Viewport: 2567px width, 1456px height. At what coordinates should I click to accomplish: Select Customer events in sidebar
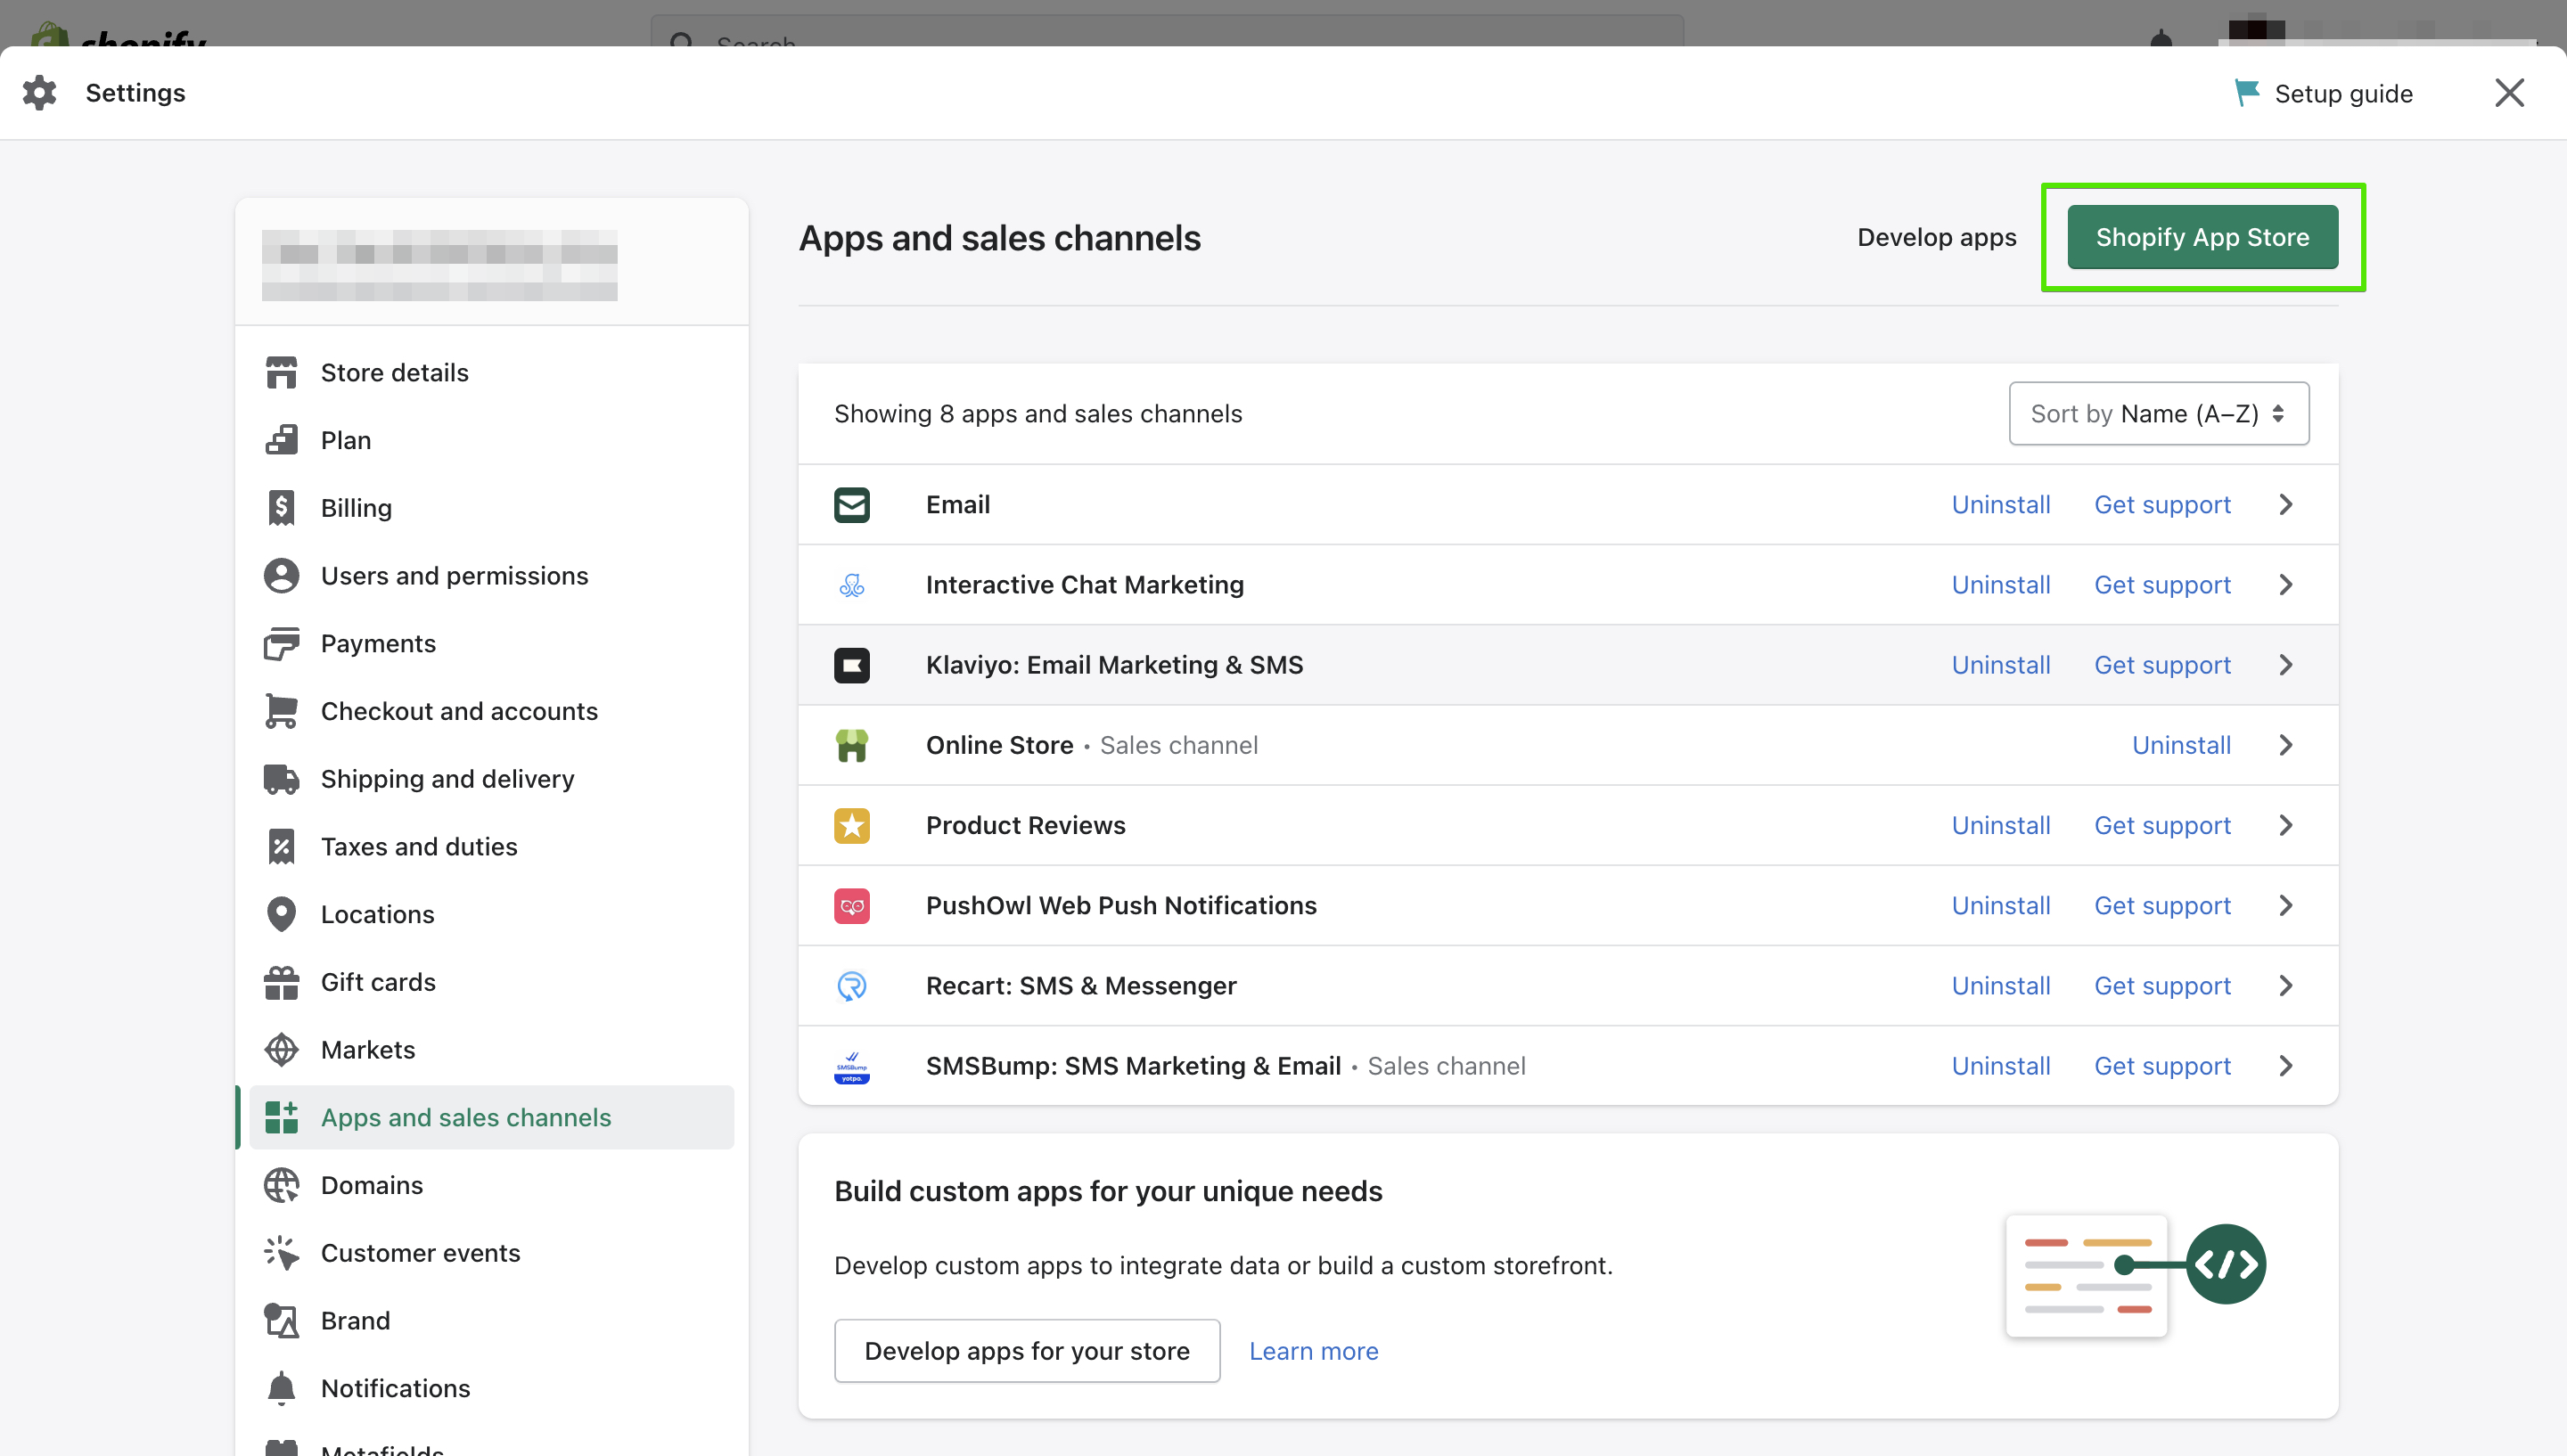492,1253
